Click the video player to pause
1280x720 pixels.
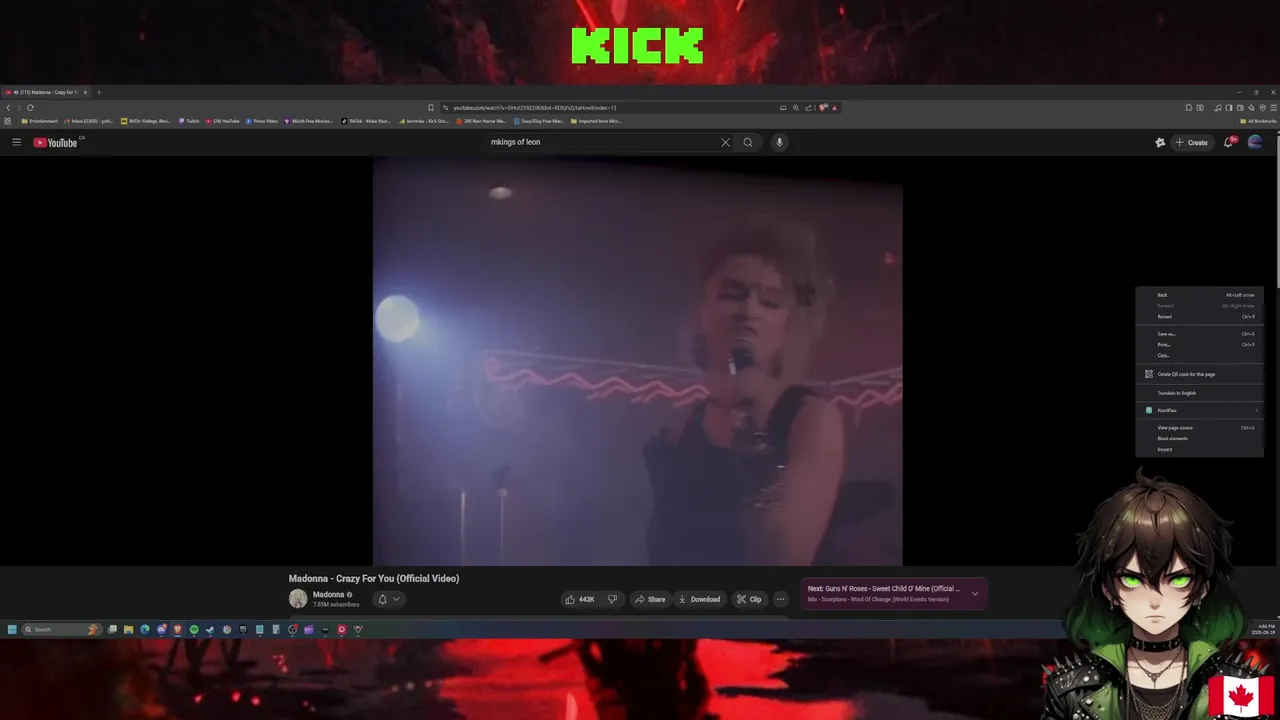637,361
